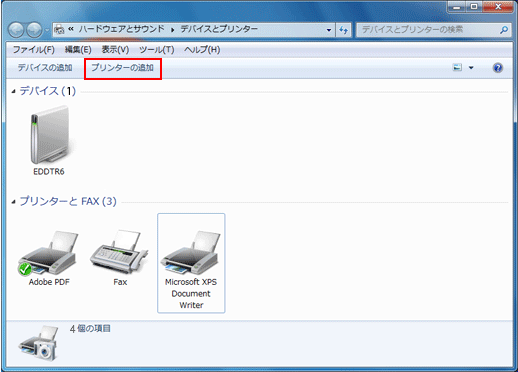
Task: Open the ツール(T) menu
Action: [x=157, y=50]
